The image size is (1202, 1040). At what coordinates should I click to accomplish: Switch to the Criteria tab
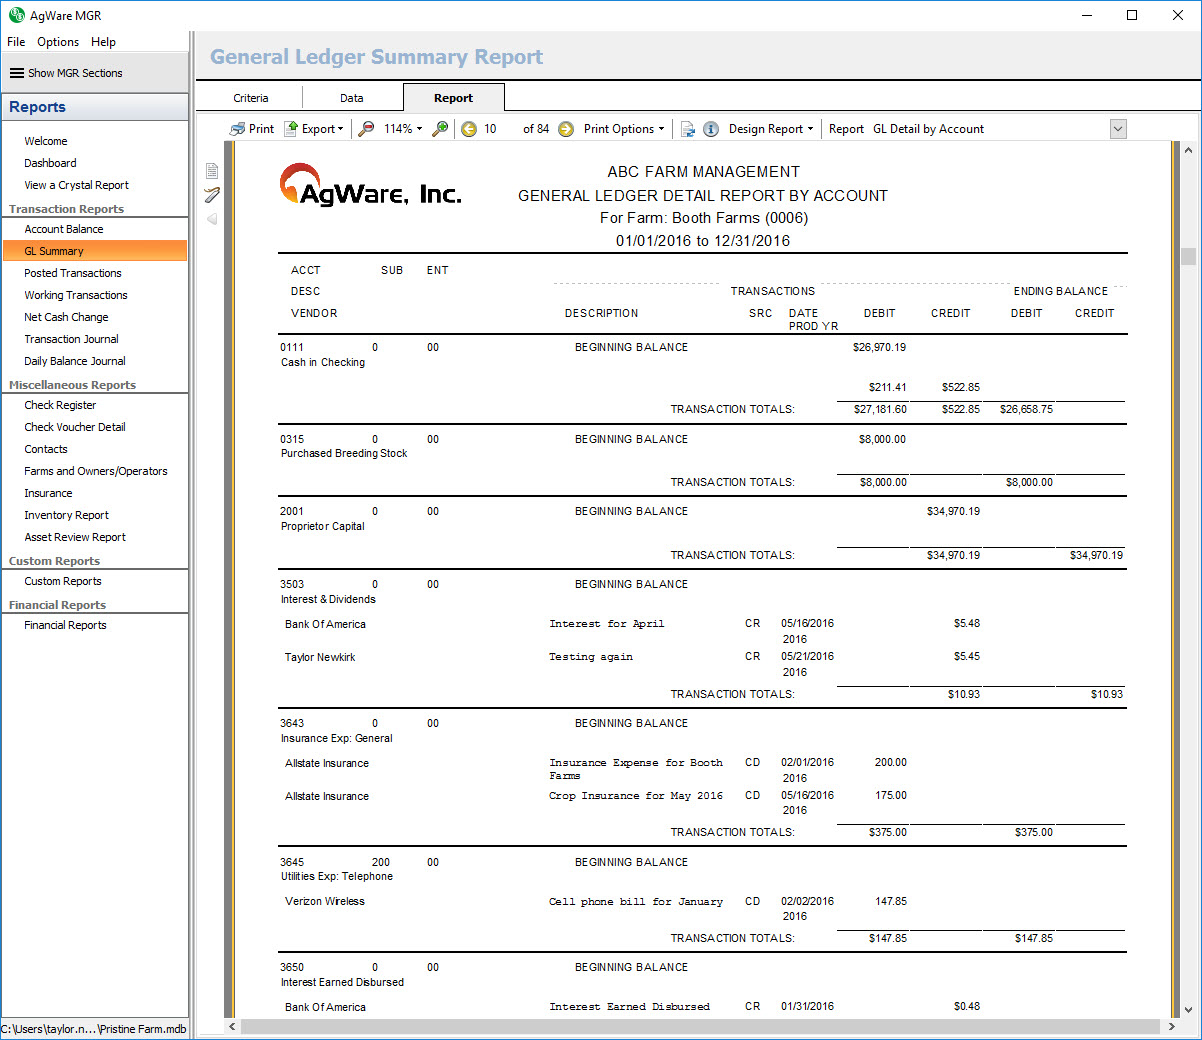[251, 98]
